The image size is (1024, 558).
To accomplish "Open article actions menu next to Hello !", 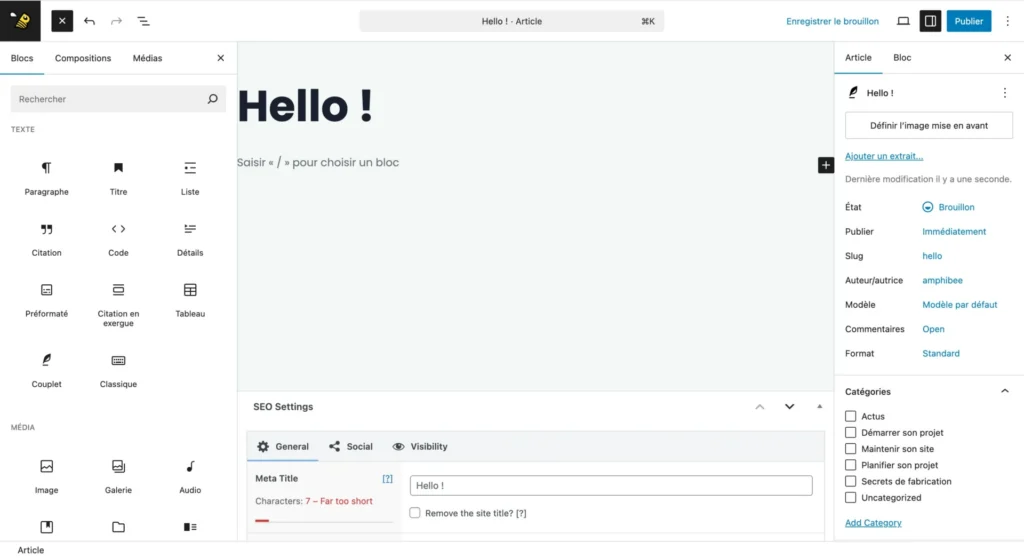I will (1004, 93).
